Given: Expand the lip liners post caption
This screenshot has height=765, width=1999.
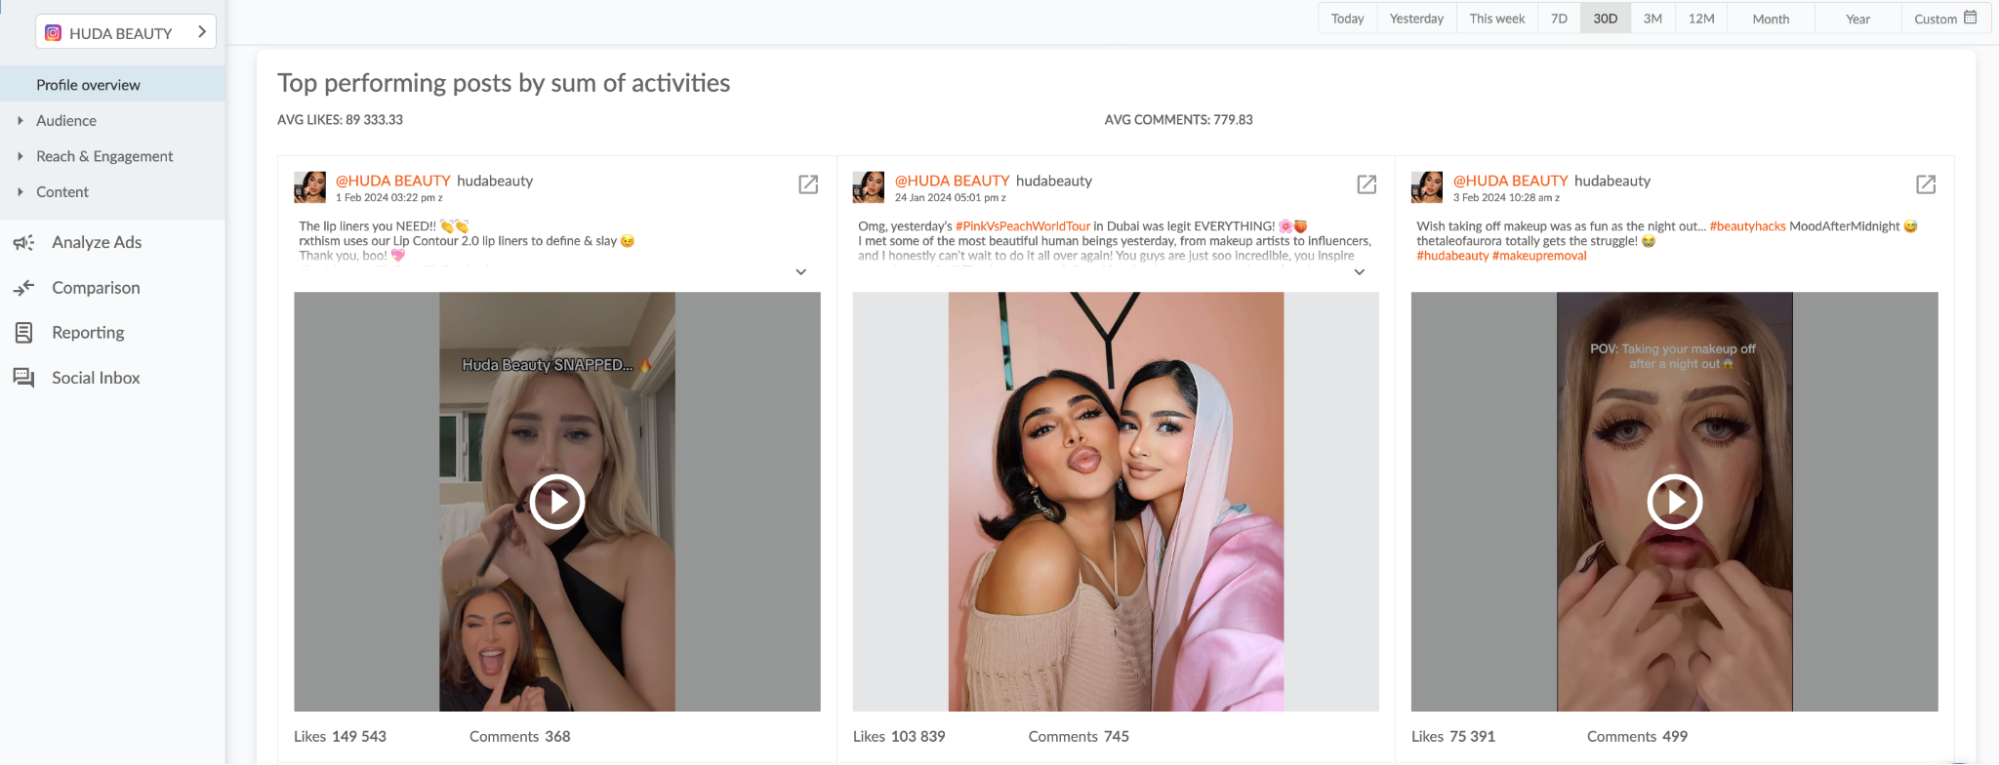Looking at the screenshot, I should click(x=801, y=272).
